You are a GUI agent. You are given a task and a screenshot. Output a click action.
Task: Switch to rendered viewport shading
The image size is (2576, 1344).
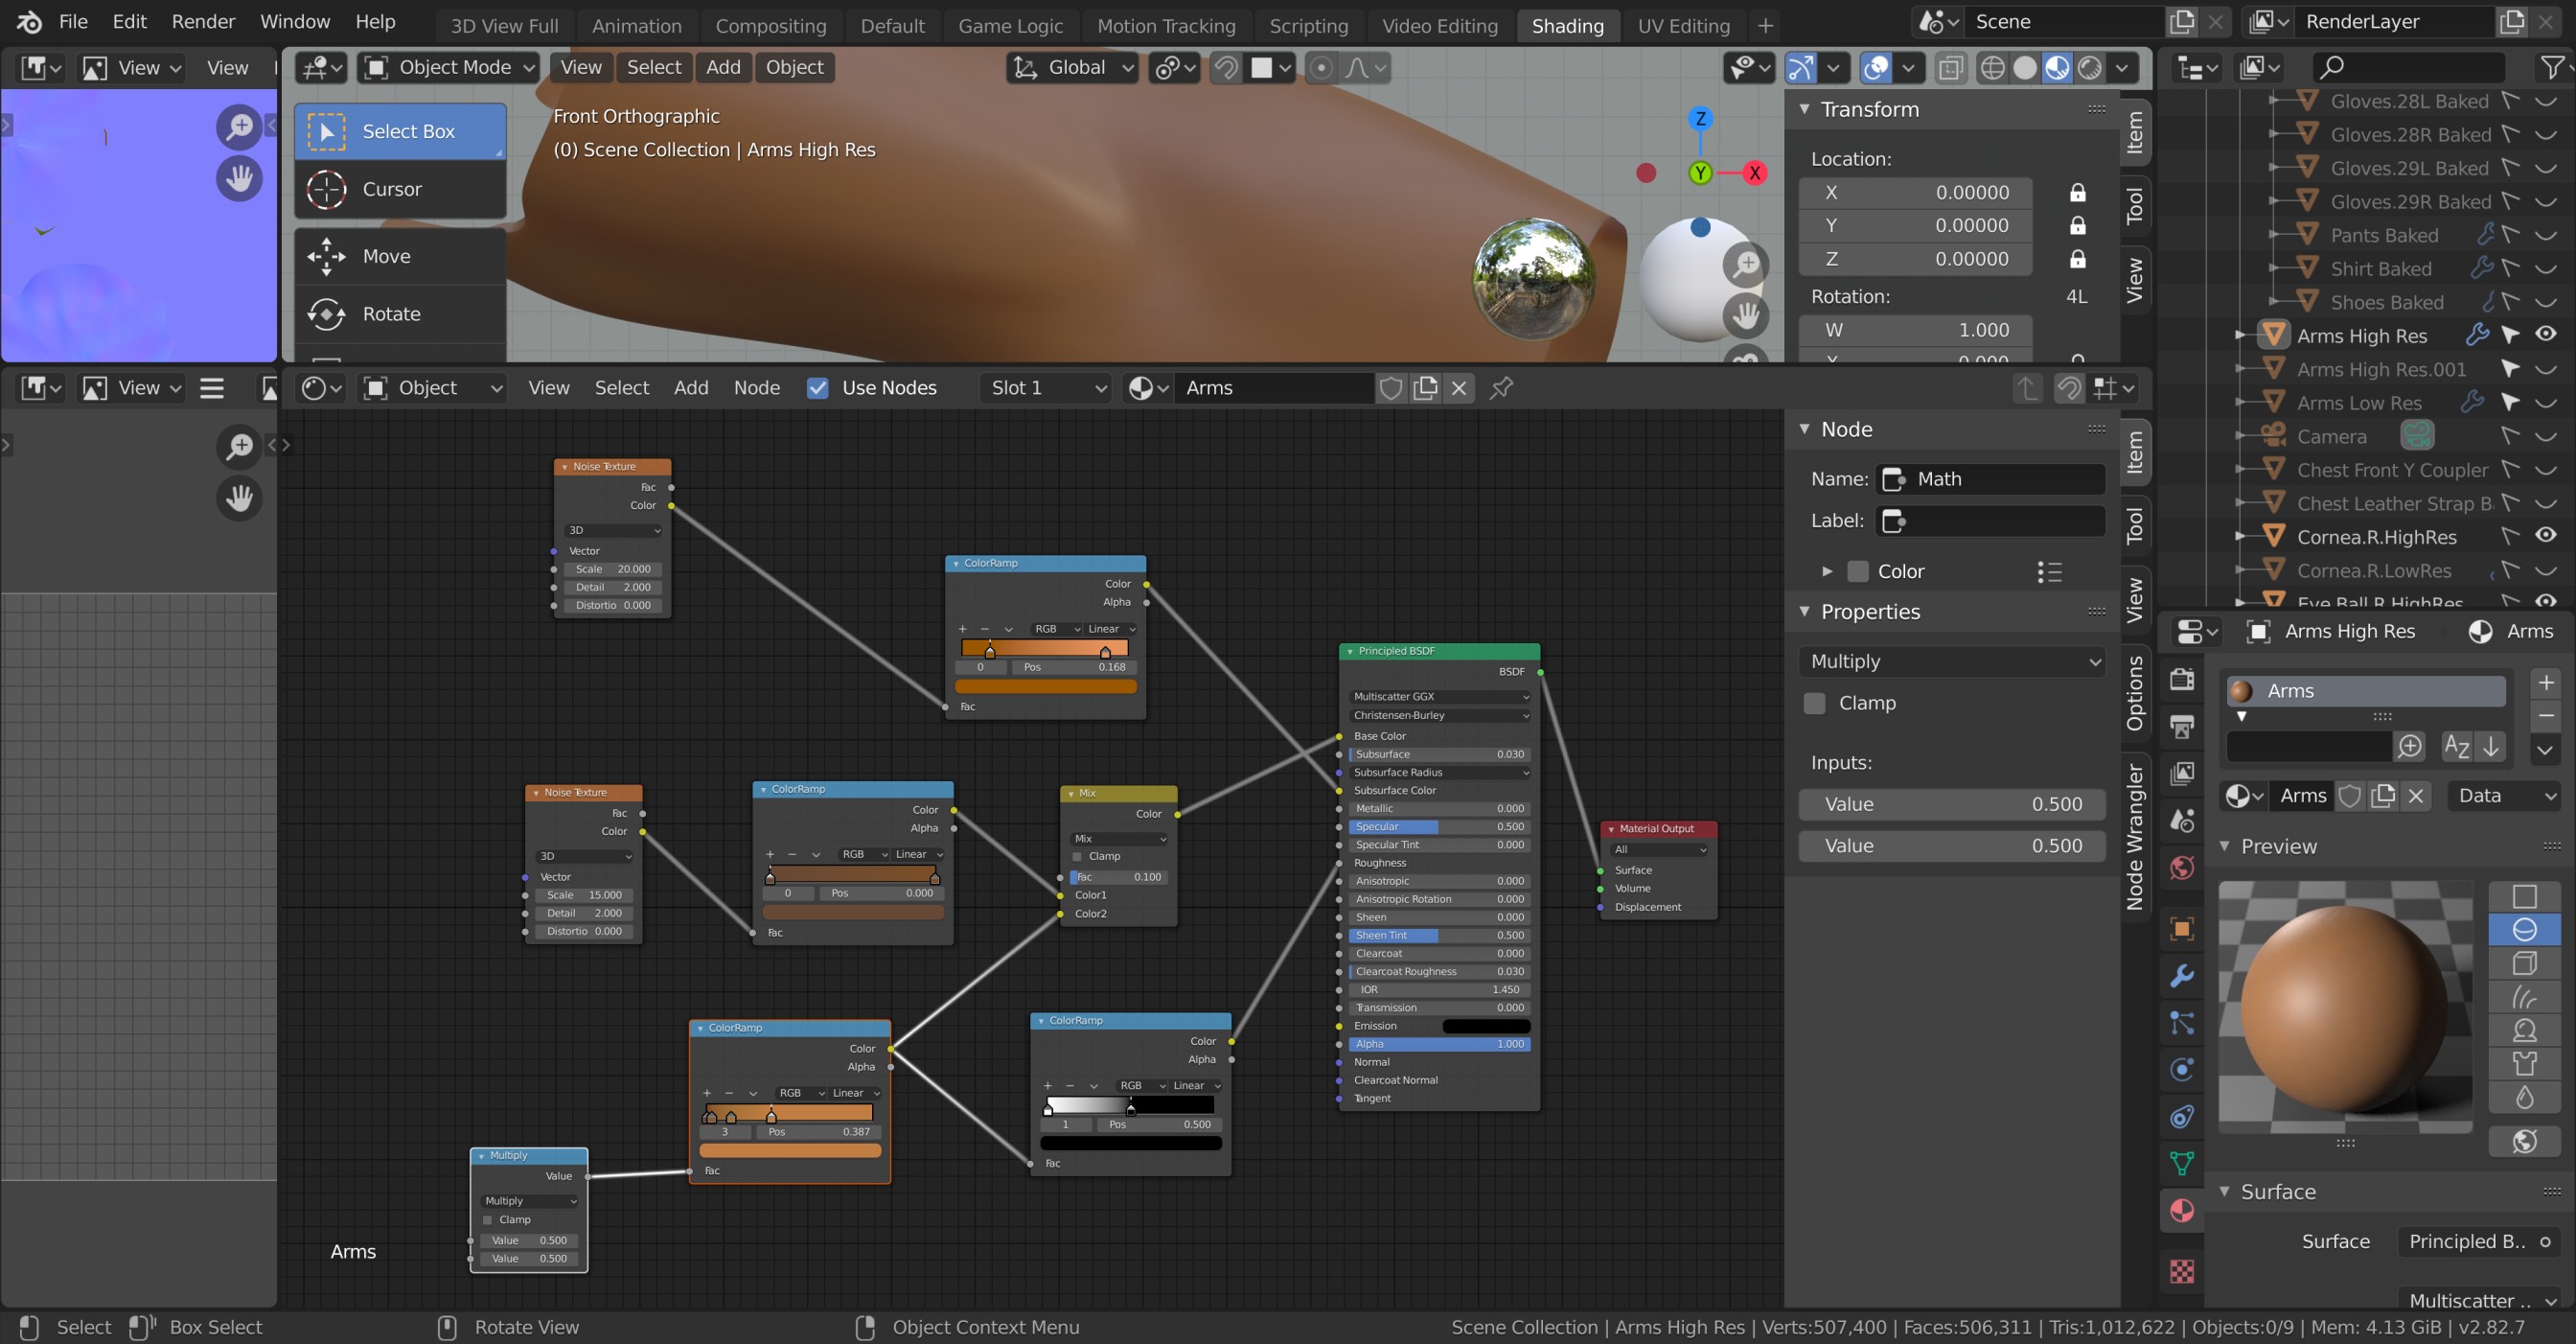(2089, 67)
